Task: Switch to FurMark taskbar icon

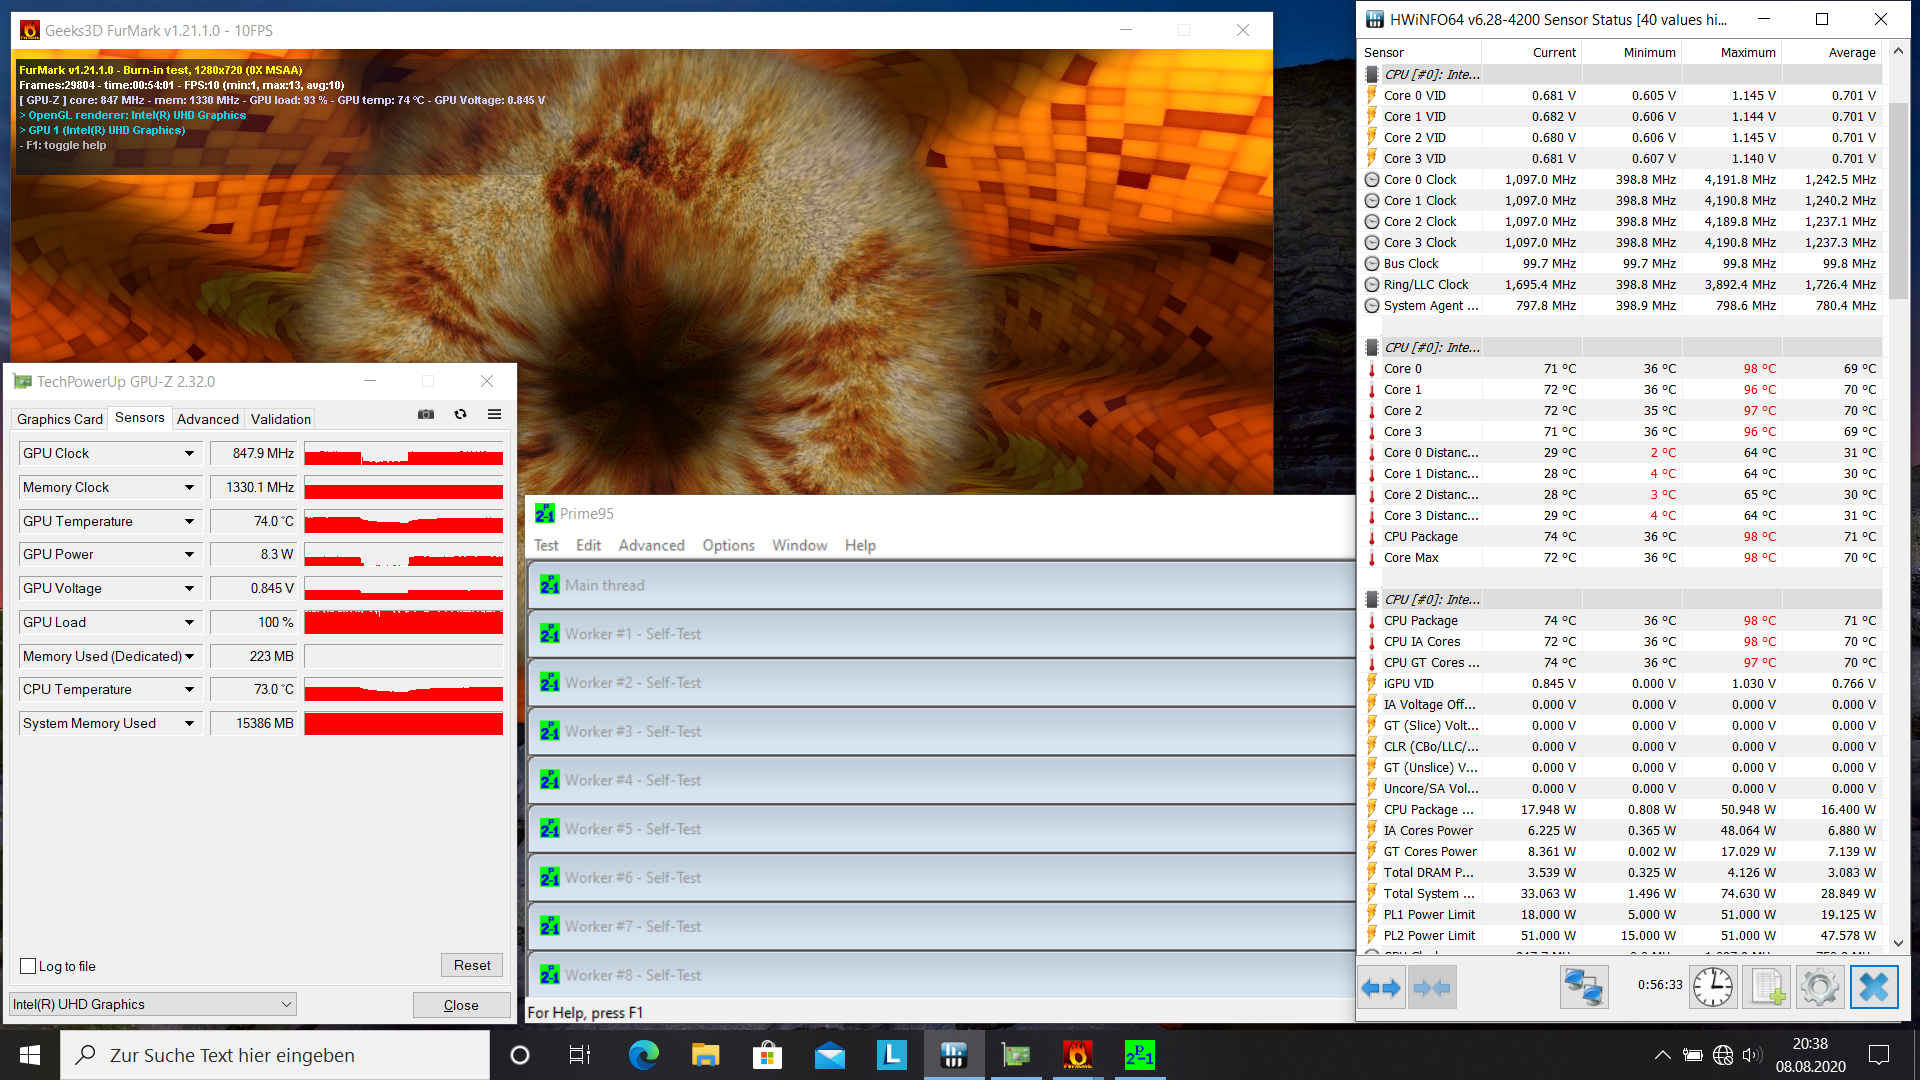Action: coord(1077,1055)
